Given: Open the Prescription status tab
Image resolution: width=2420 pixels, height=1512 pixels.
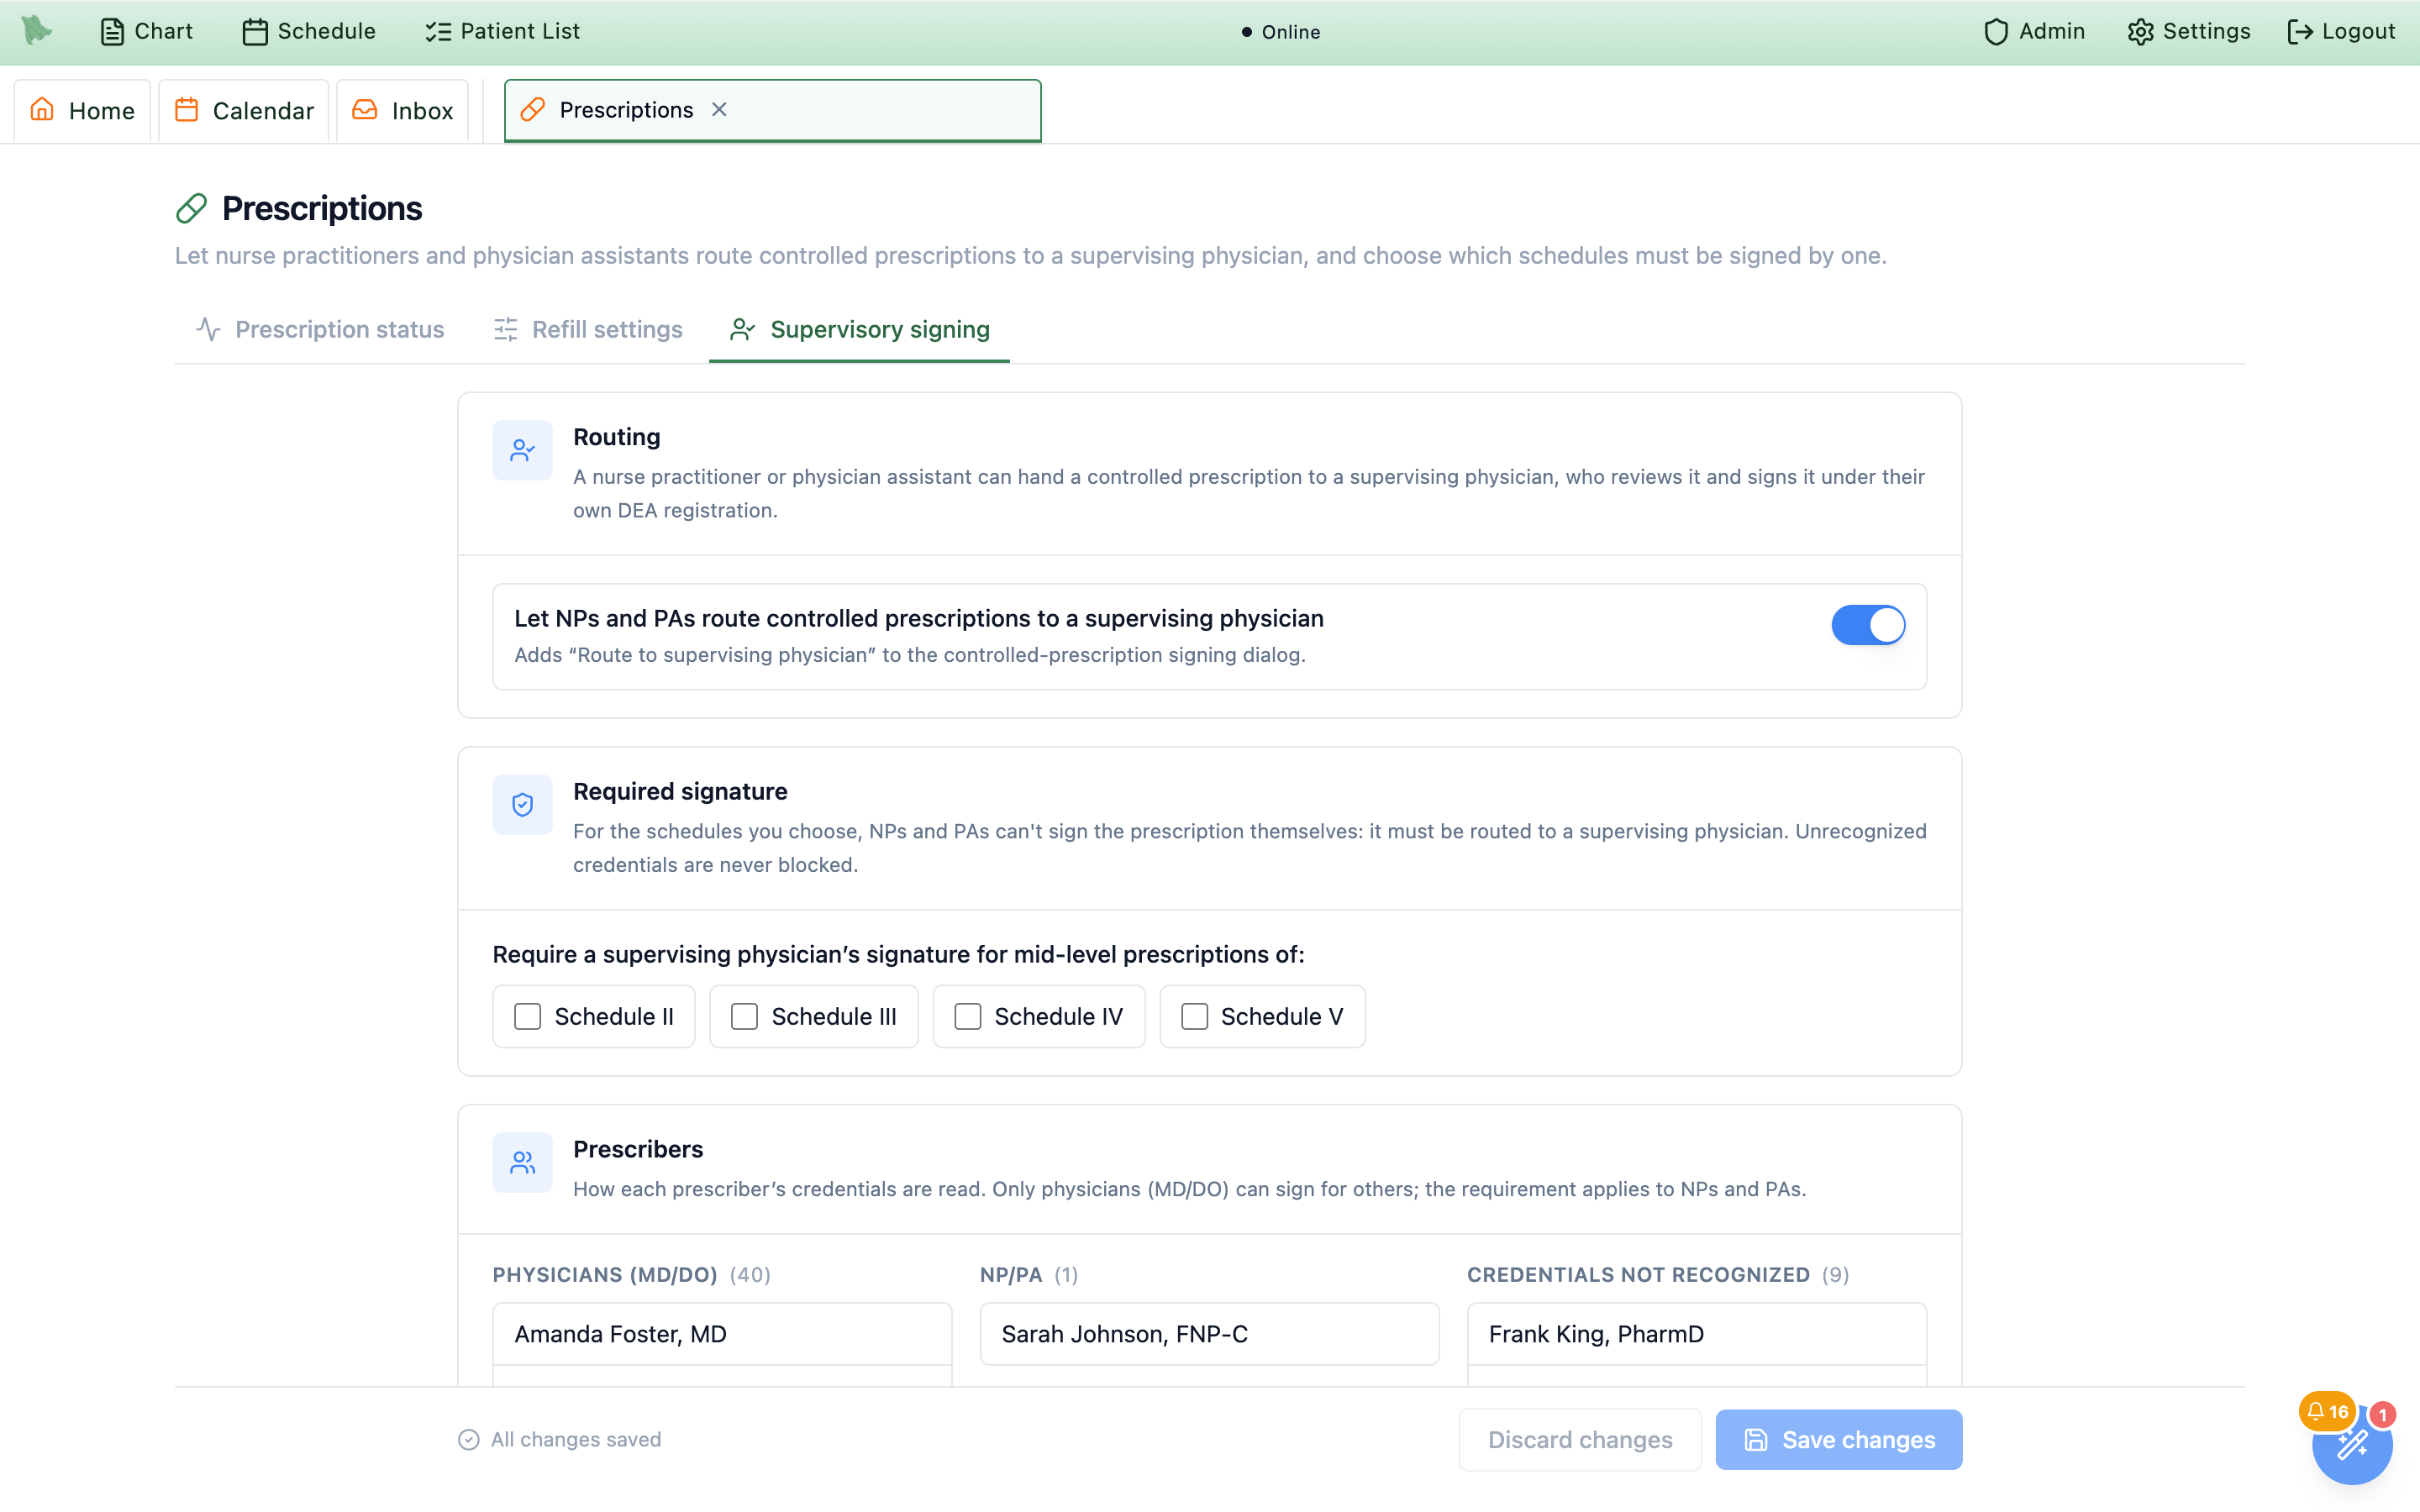Looking at the screenshot, I should tap(320, 329).
